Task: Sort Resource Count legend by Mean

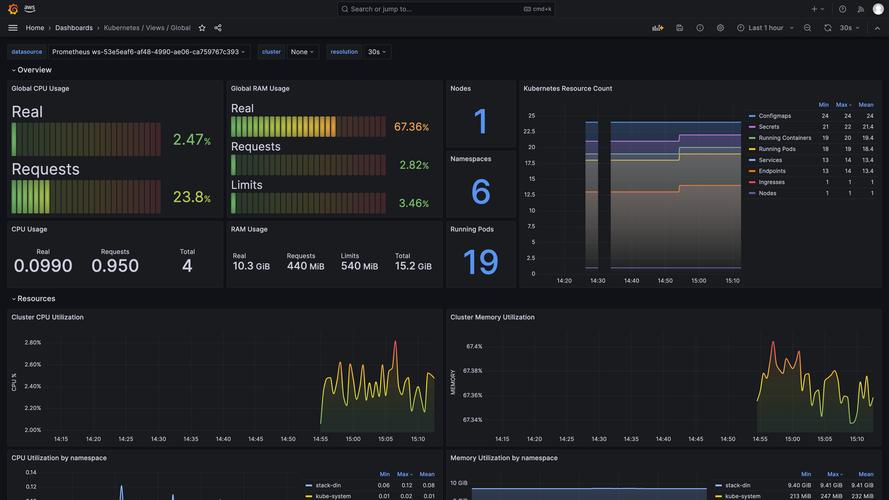Action: point(866,105)
